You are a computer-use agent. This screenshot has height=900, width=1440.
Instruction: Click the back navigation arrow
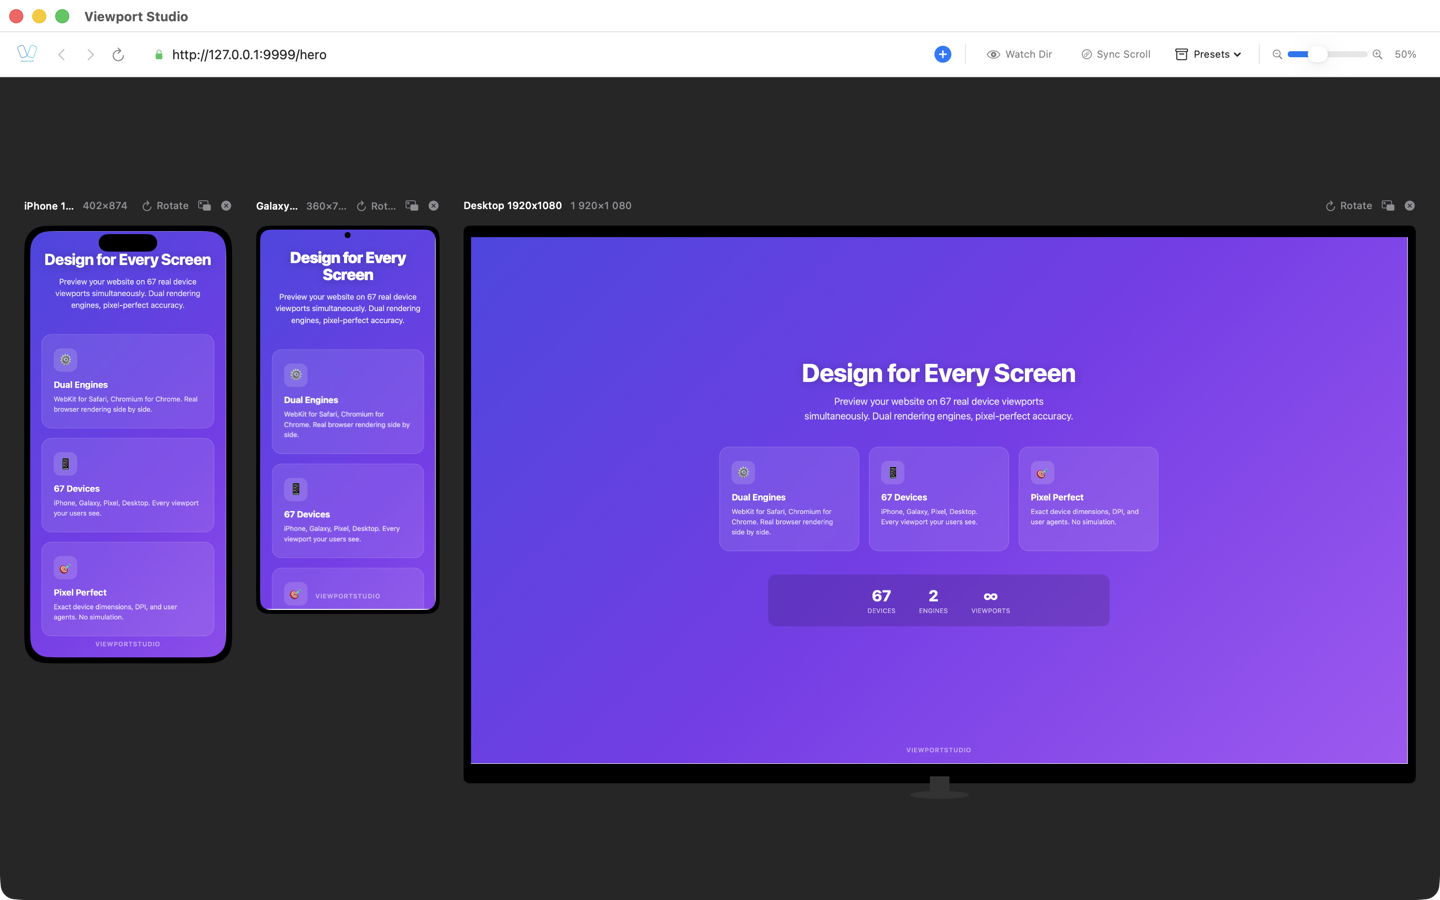61,54
